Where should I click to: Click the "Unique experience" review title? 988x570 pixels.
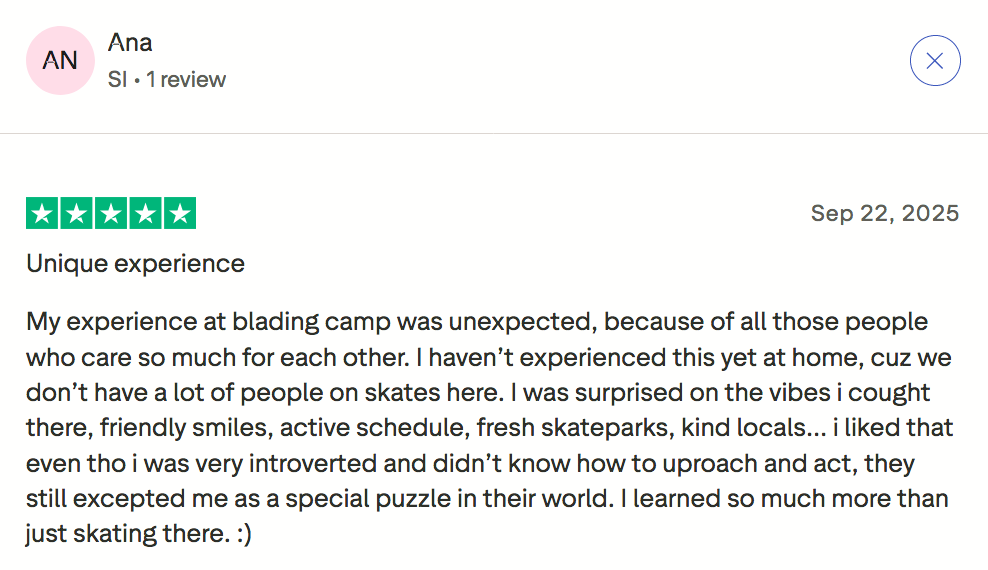(x=135, y=264)
